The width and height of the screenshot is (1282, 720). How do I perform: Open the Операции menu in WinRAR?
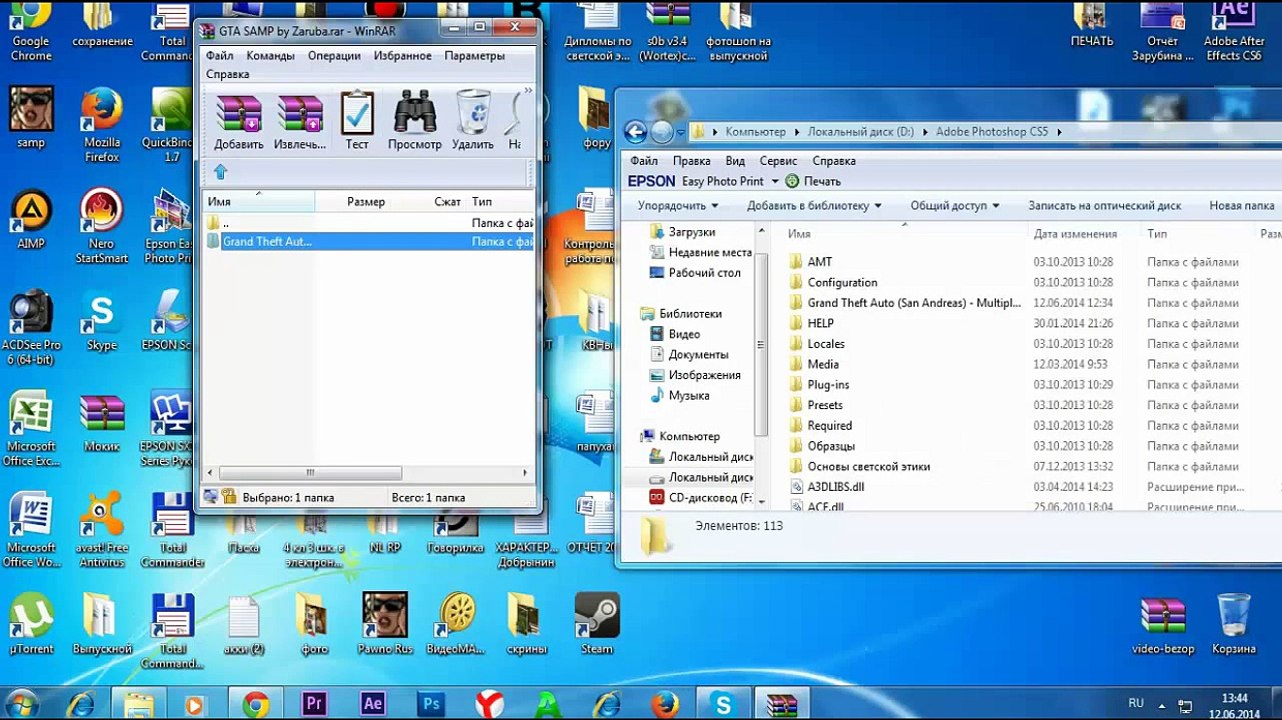pyautogui.click(x=334, y=56)
